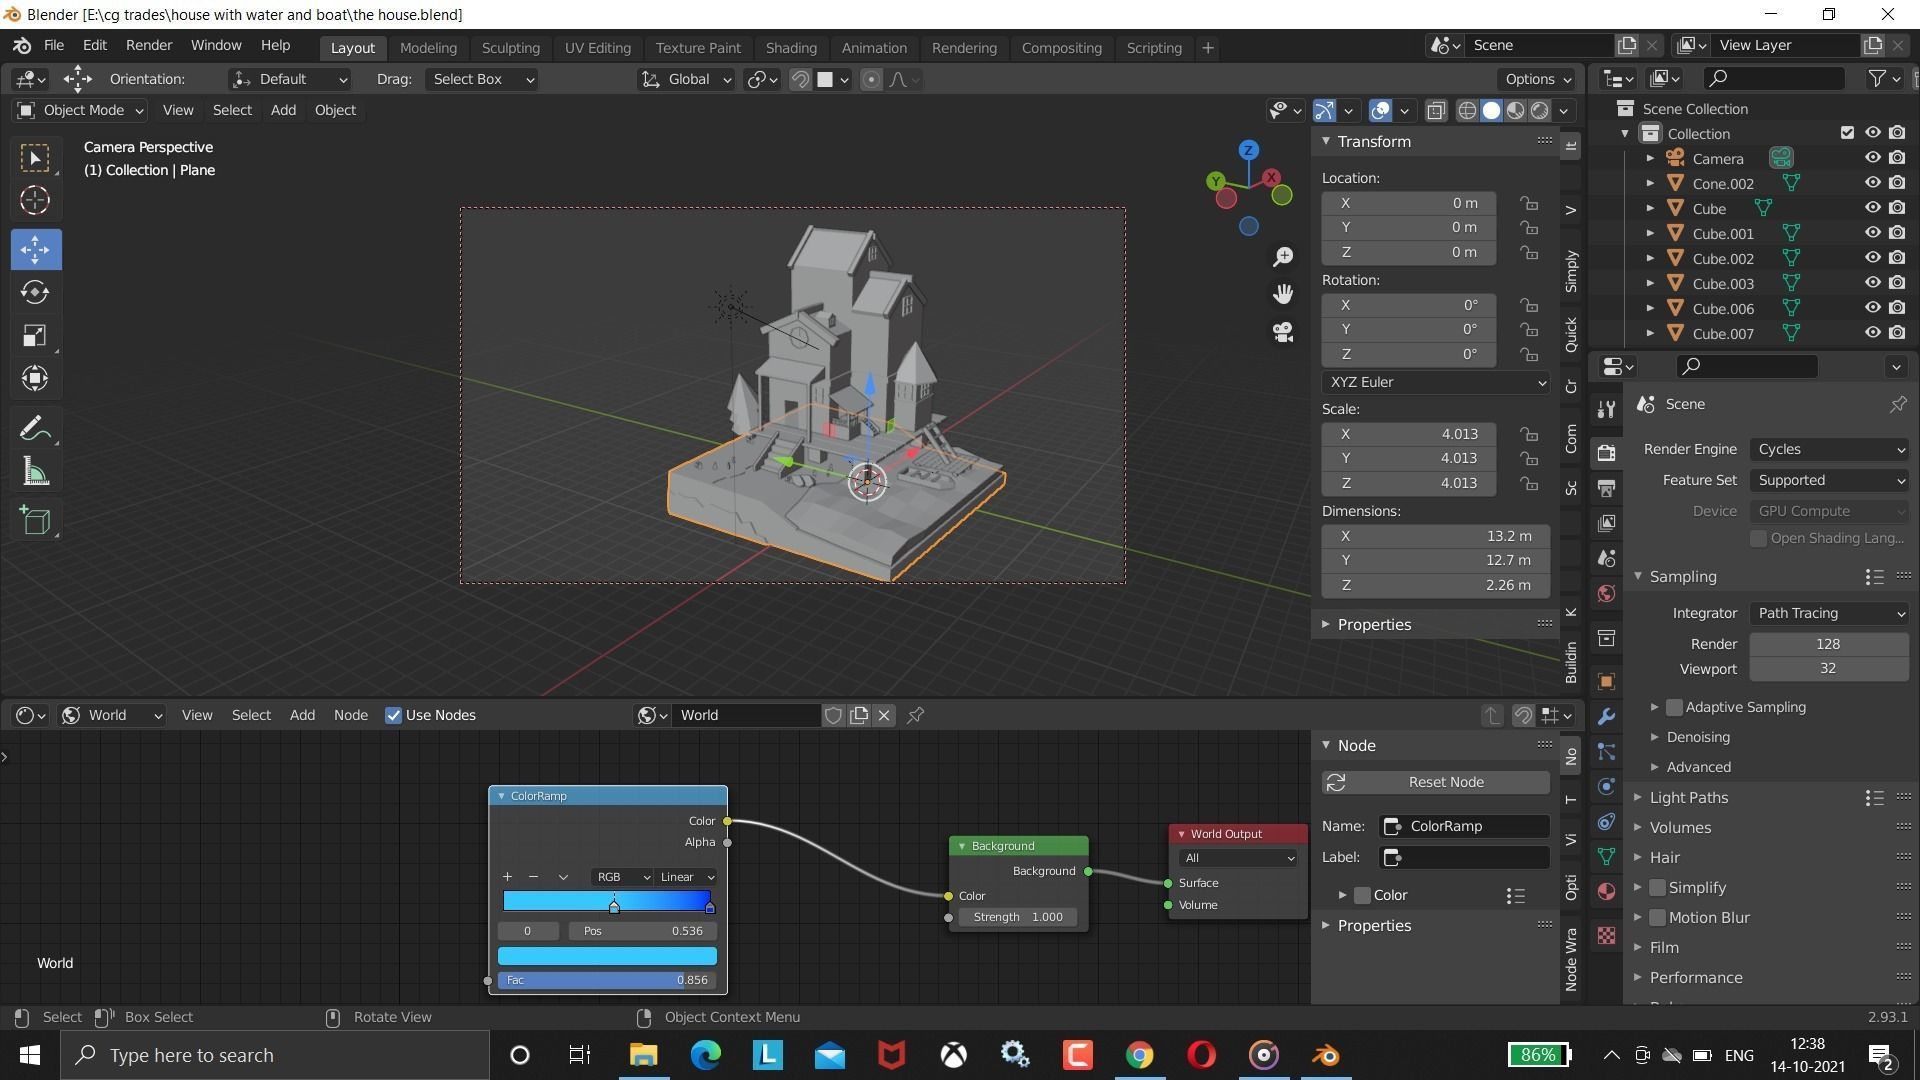Open the Render menu
Viewport: 1920px width, 1080px height.
tap(148, 45)
